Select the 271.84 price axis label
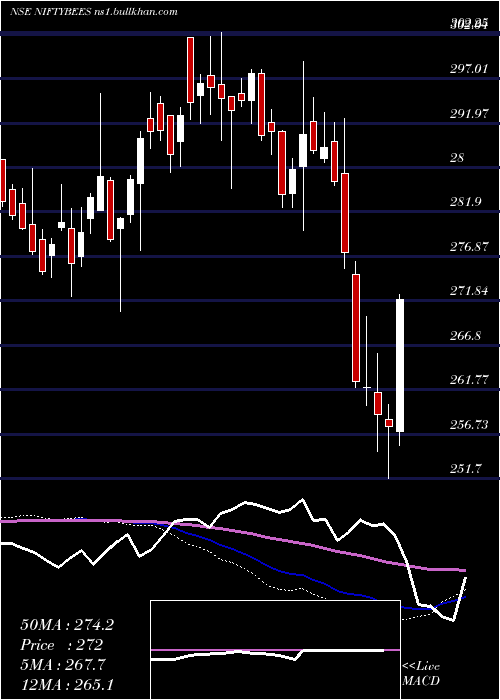This screenshot has width=500, height=700. [x=469, y=291]
